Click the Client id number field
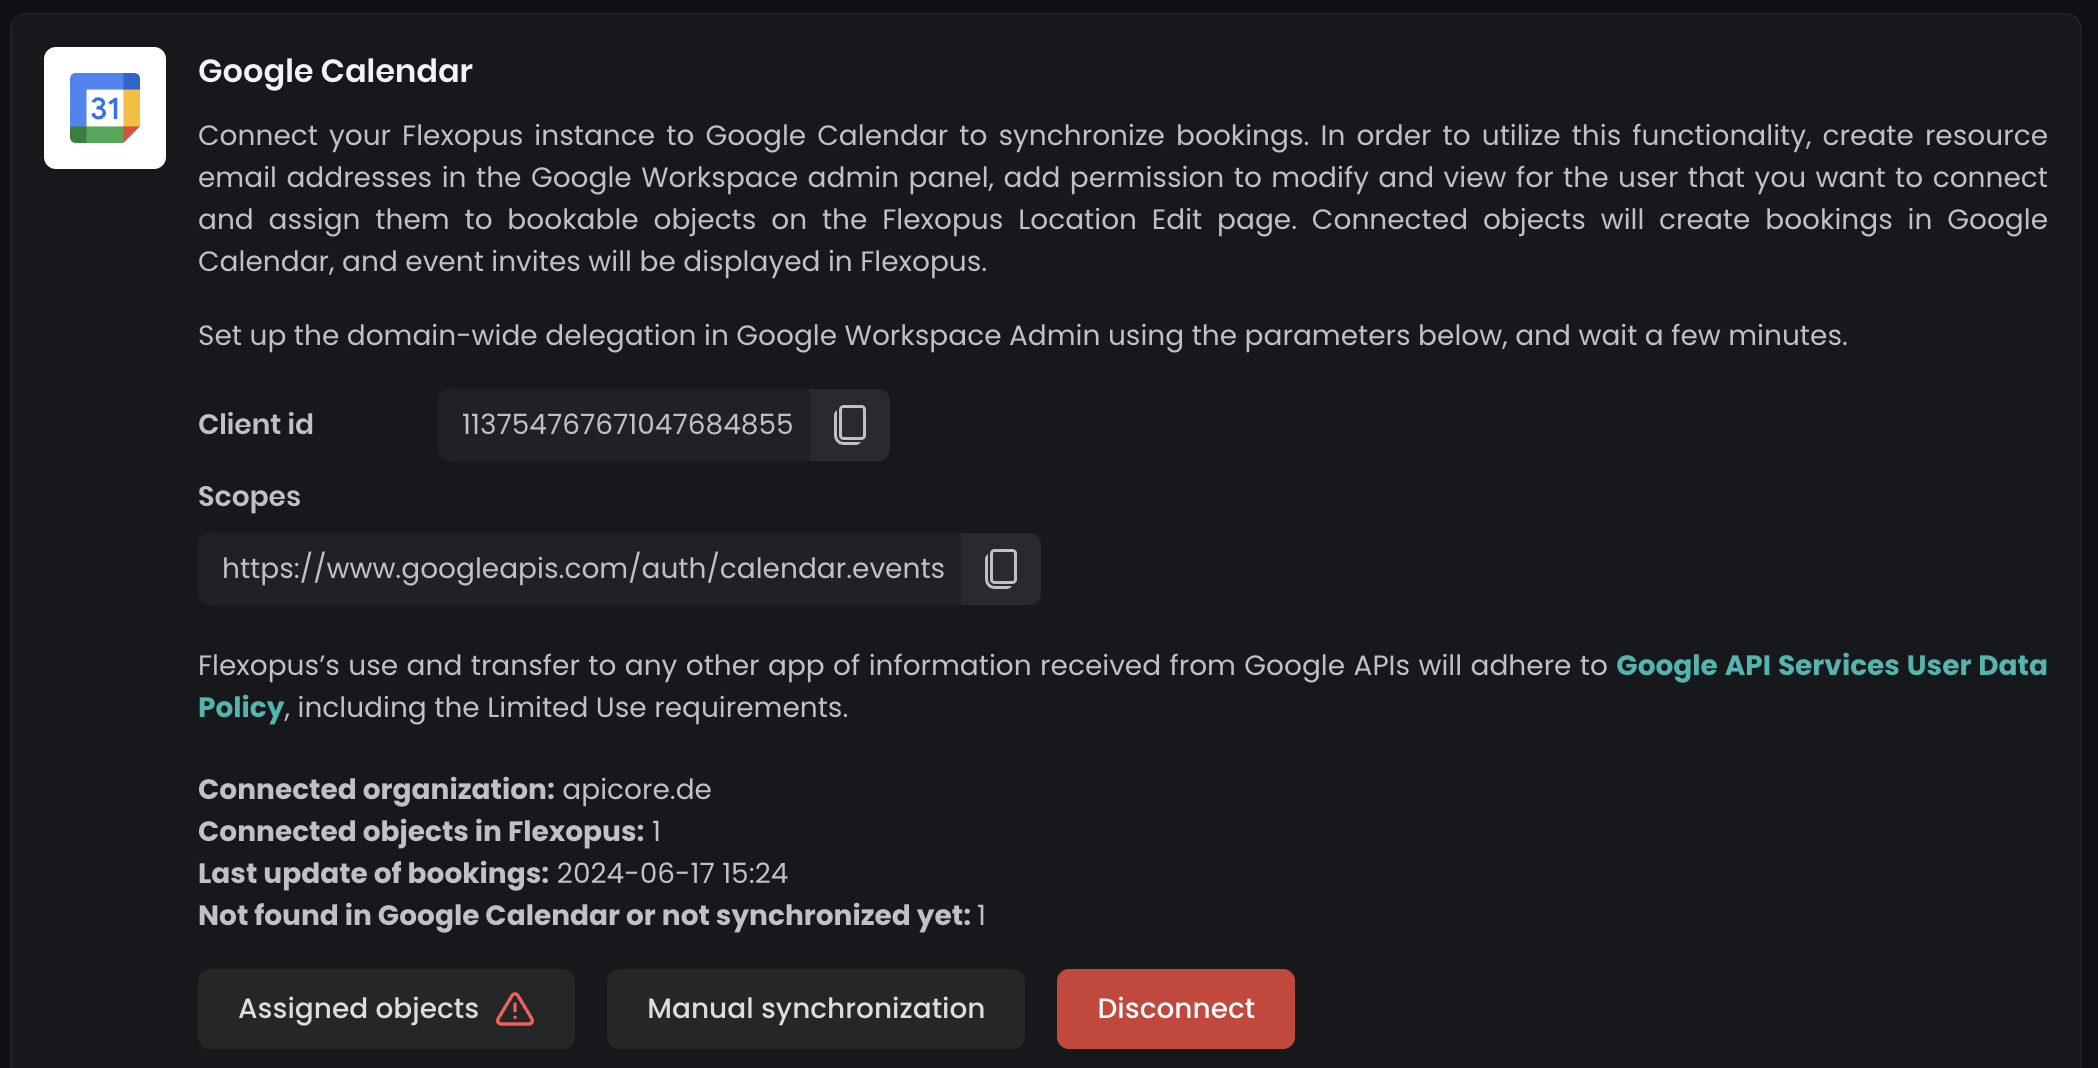Viewport: 2098px width, 1068px height. 626,425
